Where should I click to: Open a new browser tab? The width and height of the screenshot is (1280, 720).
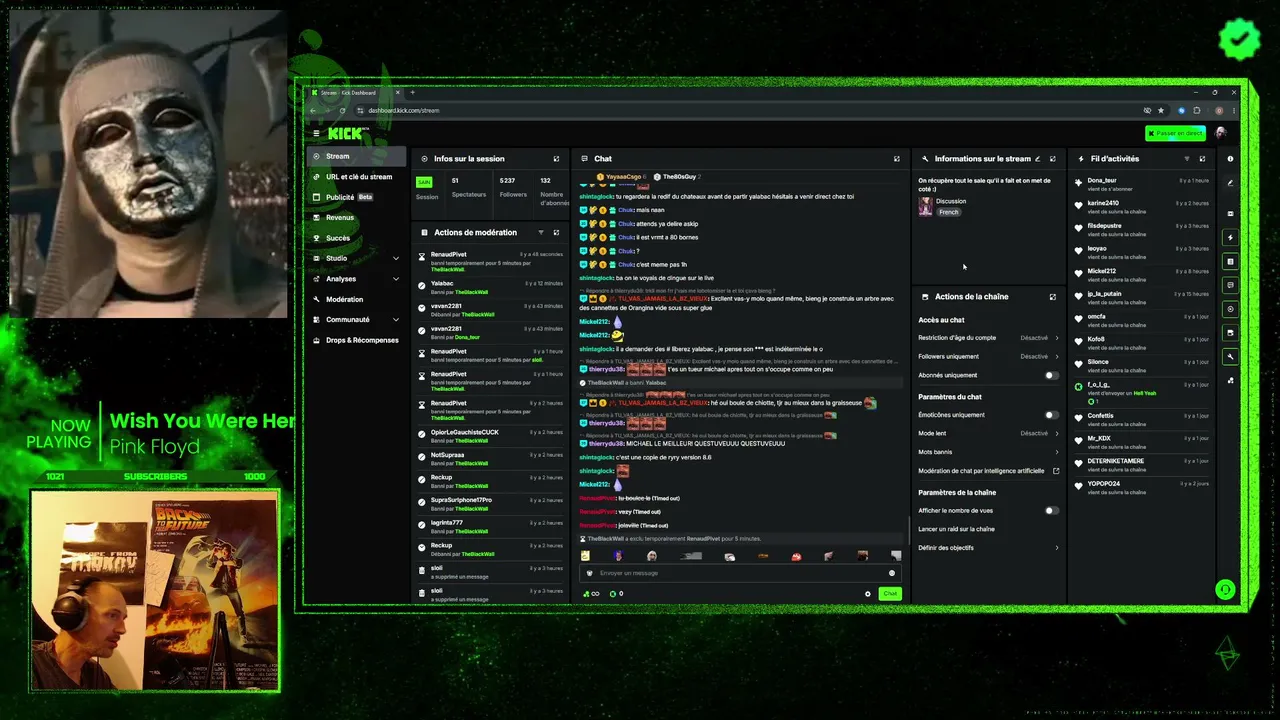pyautogui.click(x=412, y=92)
